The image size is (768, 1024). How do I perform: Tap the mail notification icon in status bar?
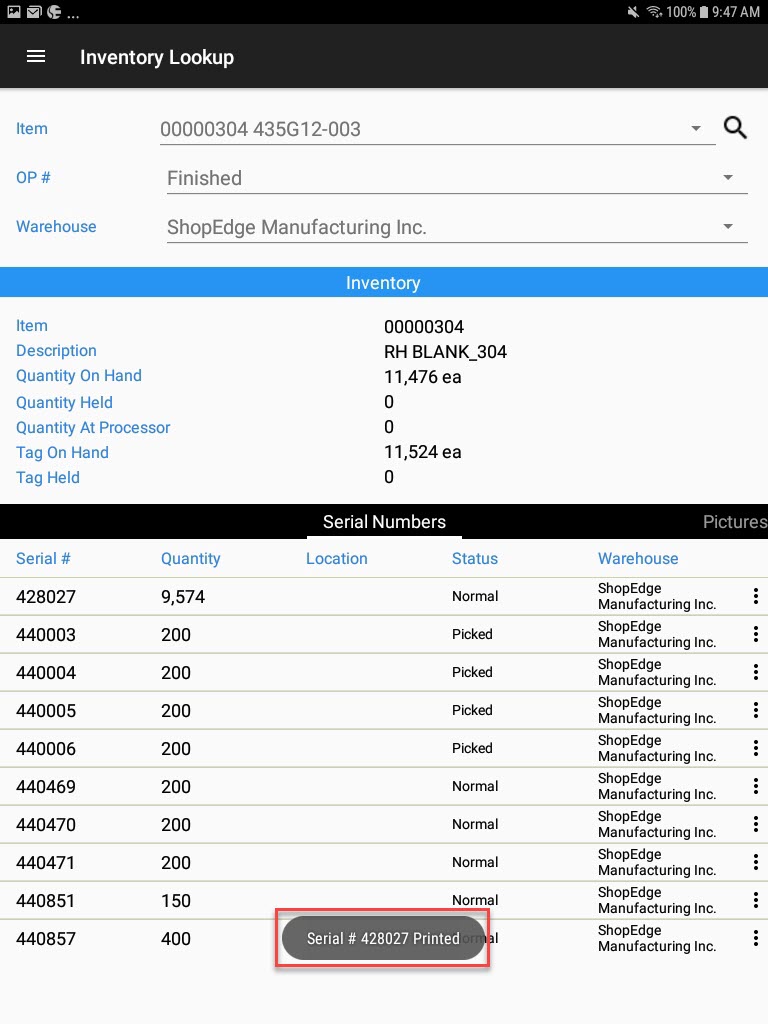point(34,12)
